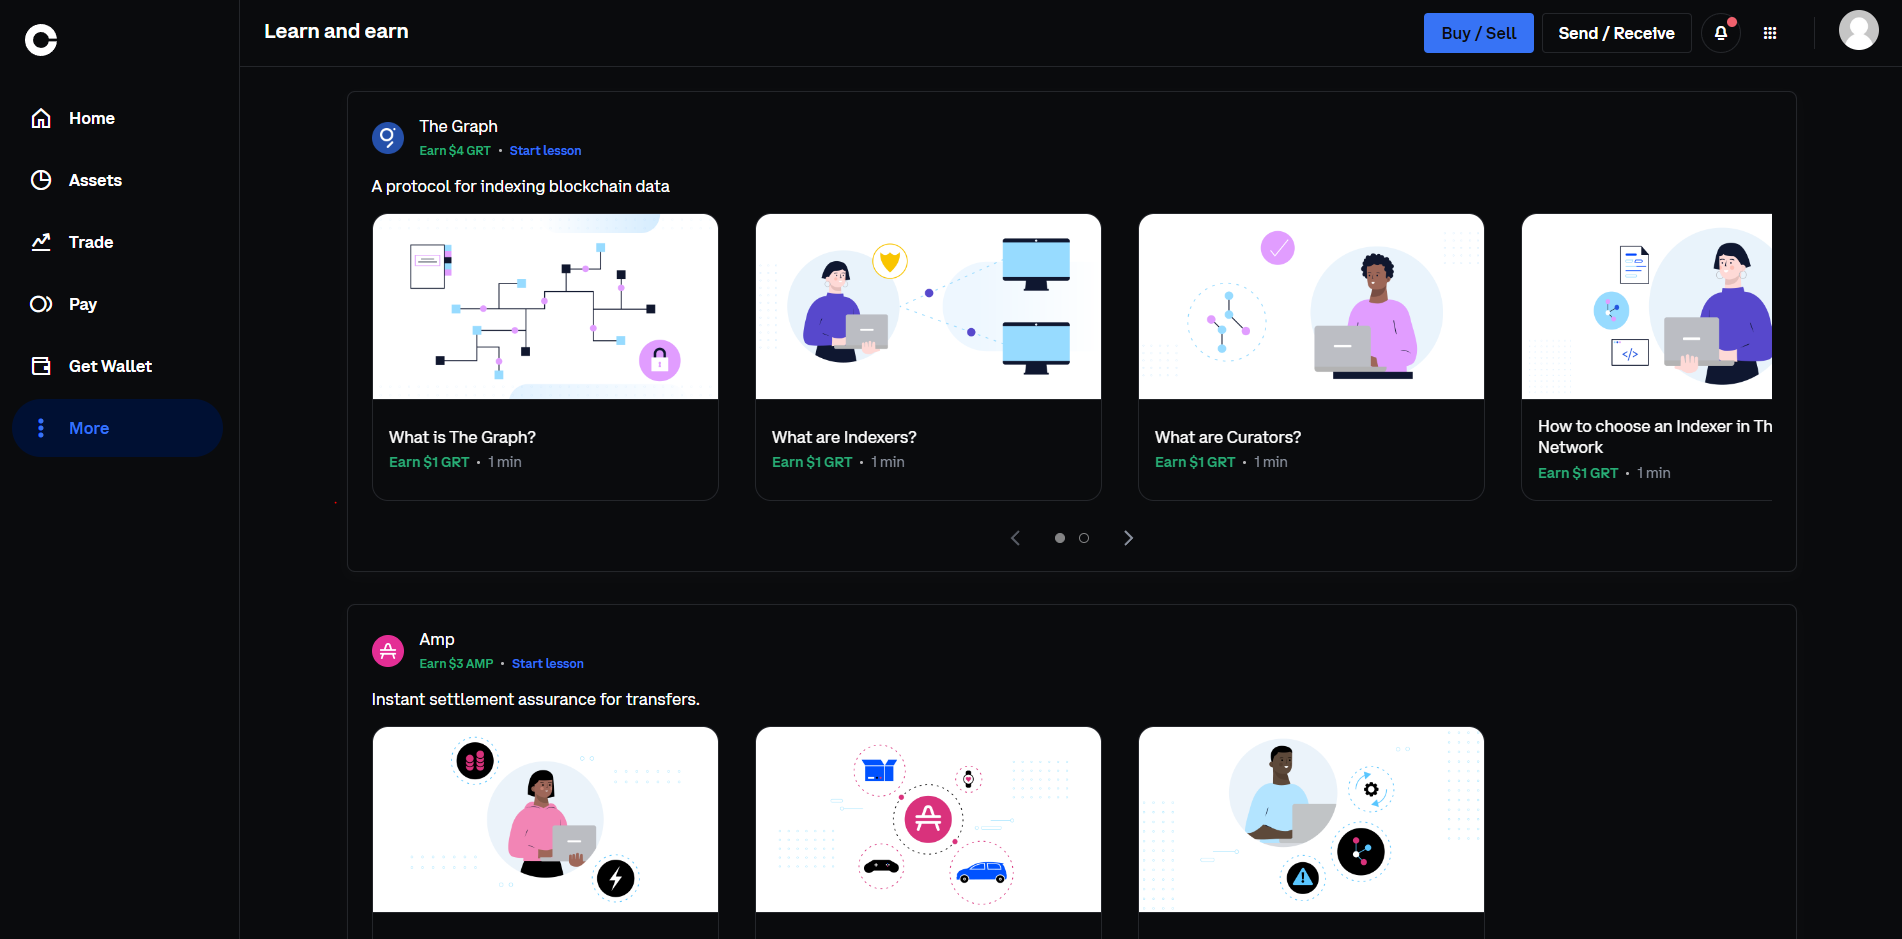Click the More three-dots icon
This screenshot has width=1902, height=939.
coord(41,428)
